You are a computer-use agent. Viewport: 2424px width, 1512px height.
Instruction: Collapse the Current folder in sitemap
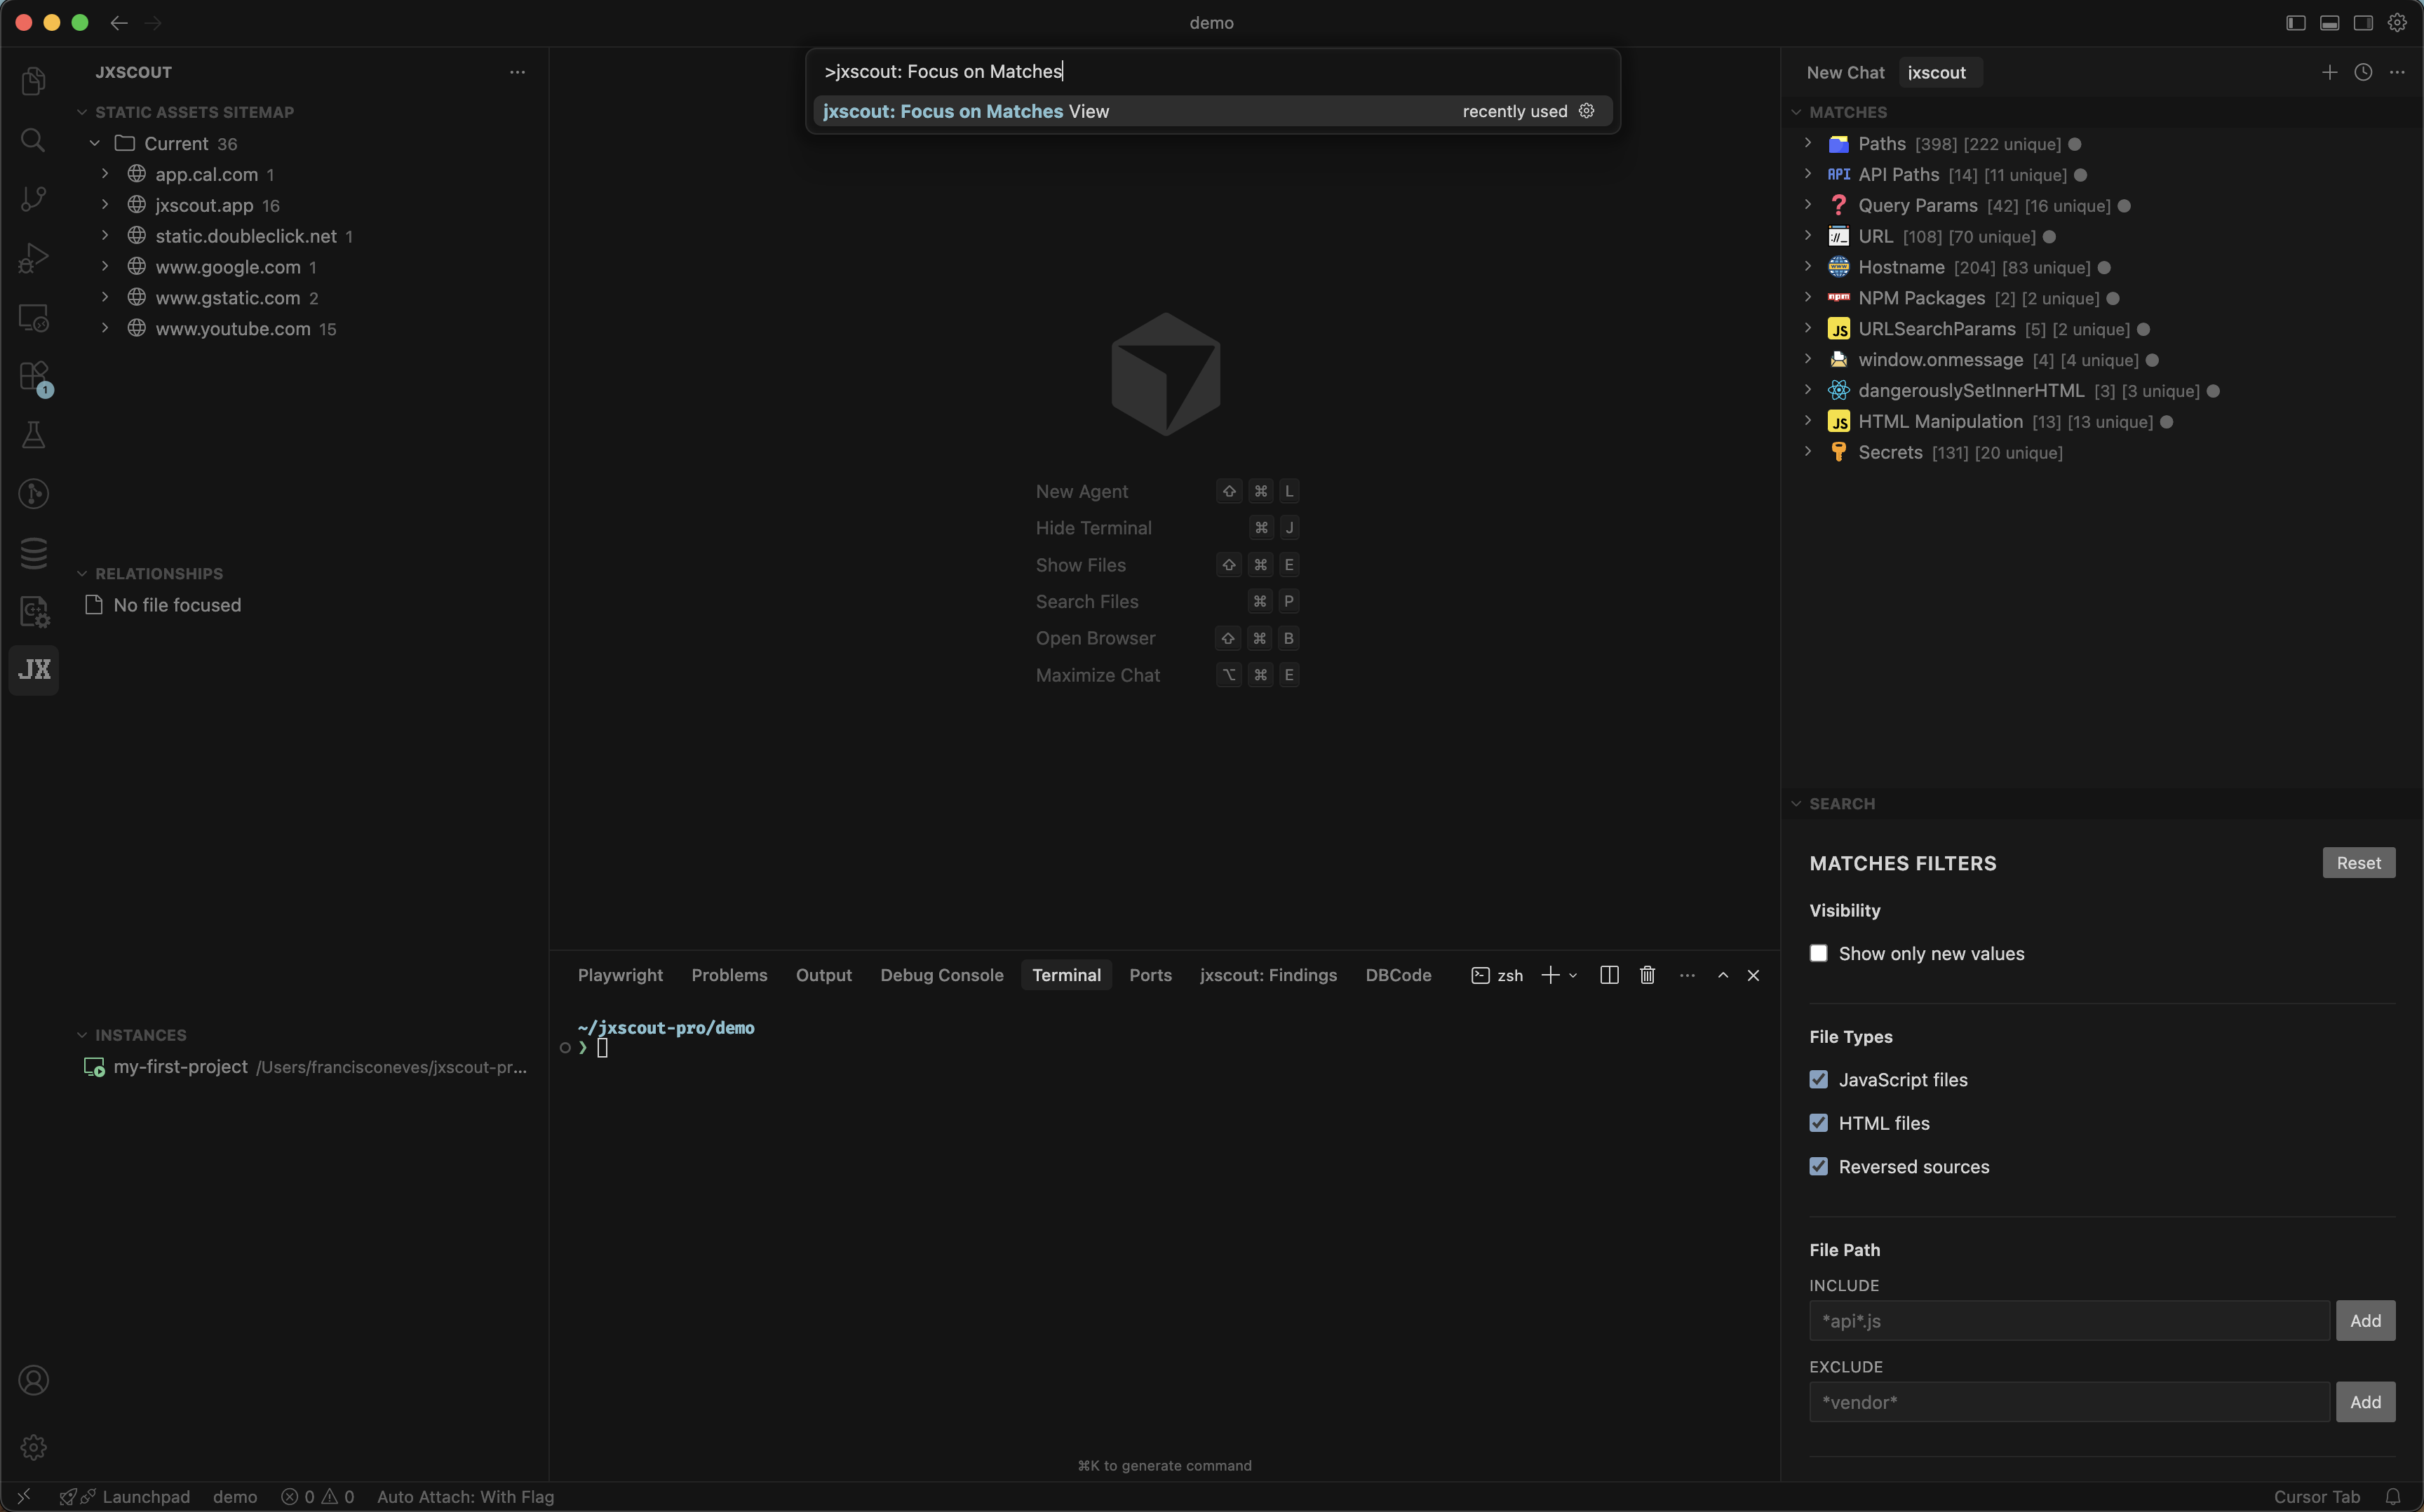[95, 143]
